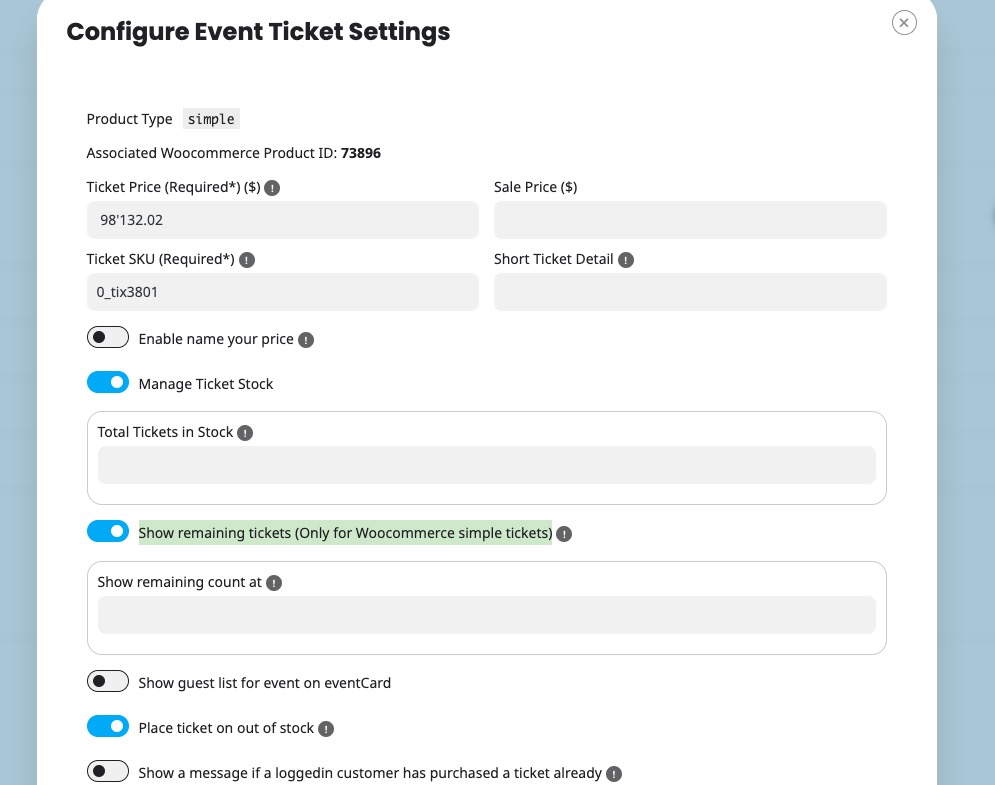Click the Ticket SKU input field
The height and width of the screenshot is (785, 995).
283,292
